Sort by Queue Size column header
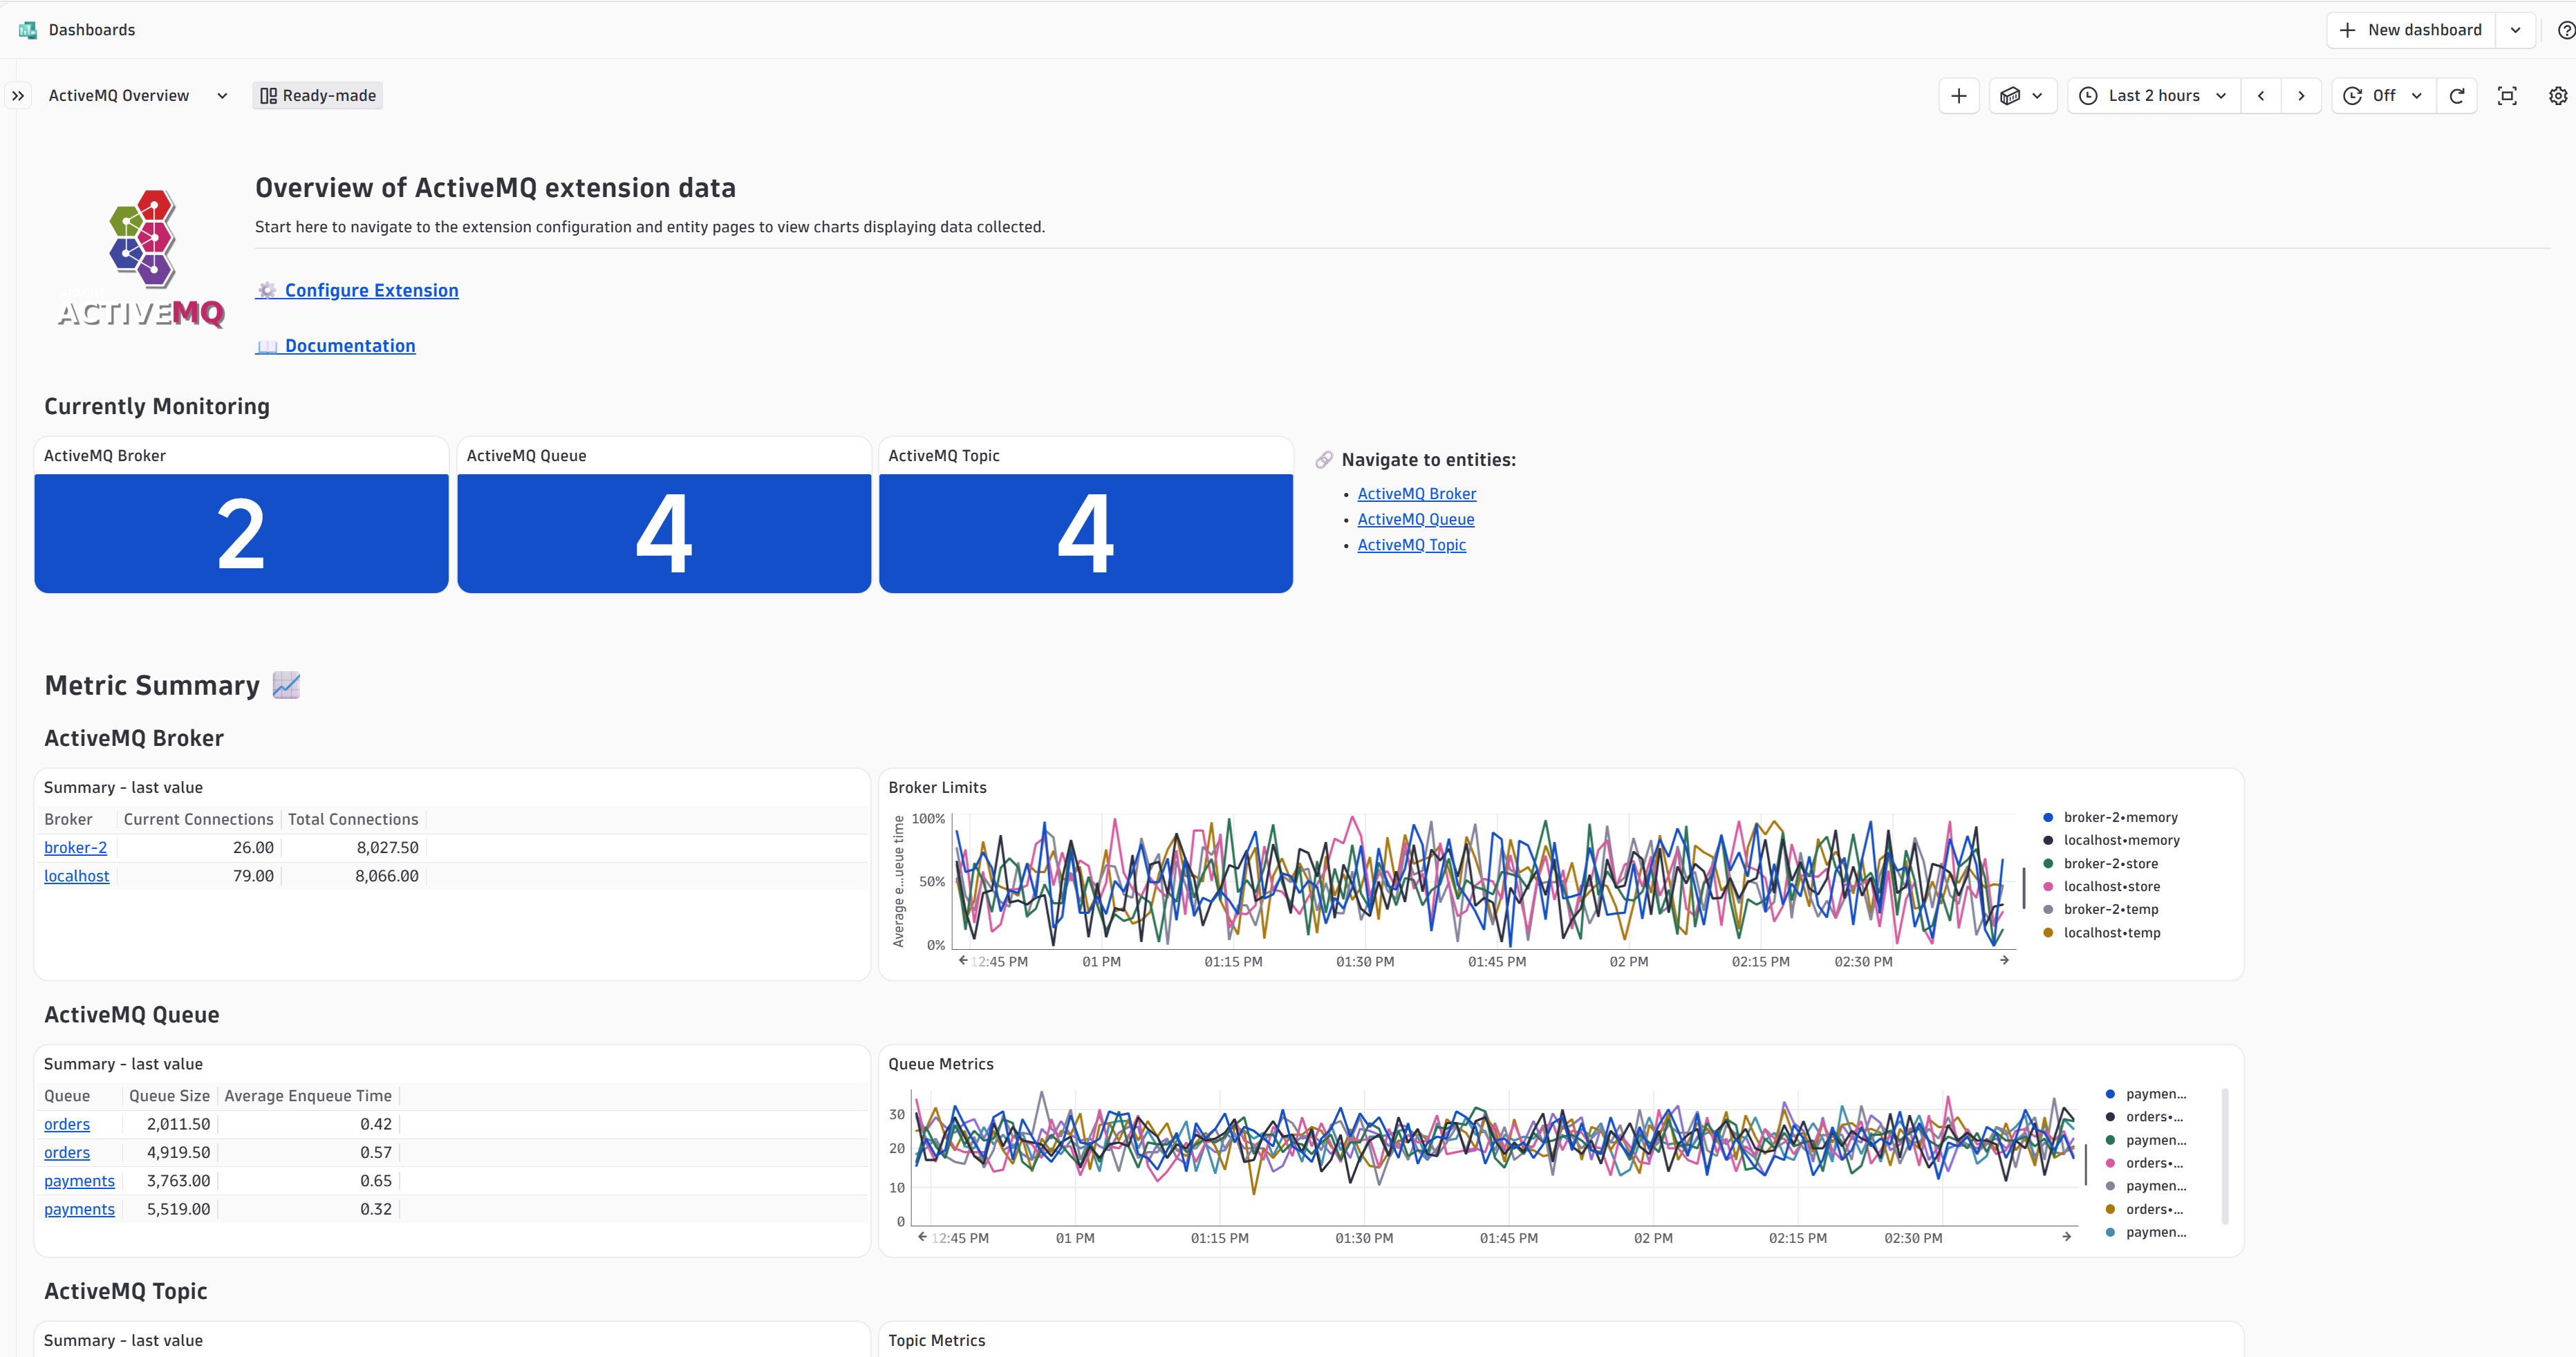This screenshot has width=2576, height=1357. 169,1097
